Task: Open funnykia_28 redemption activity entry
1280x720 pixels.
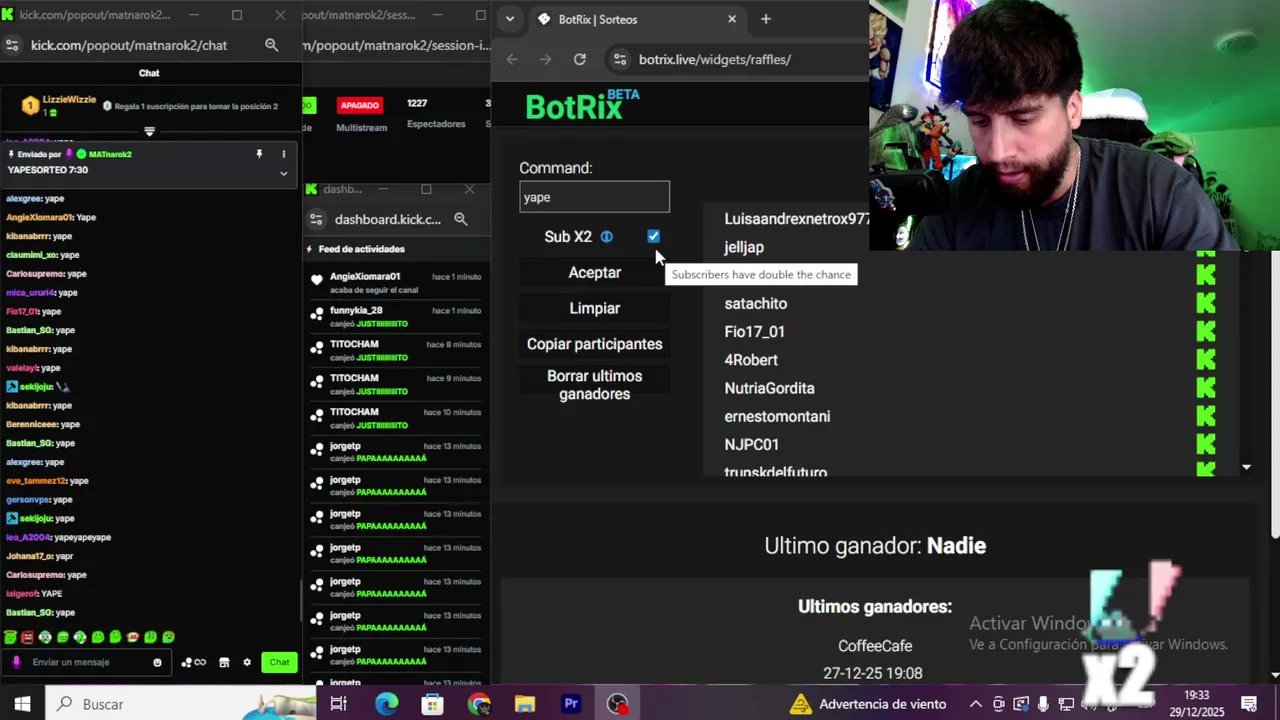Action: tap(397, 317)
